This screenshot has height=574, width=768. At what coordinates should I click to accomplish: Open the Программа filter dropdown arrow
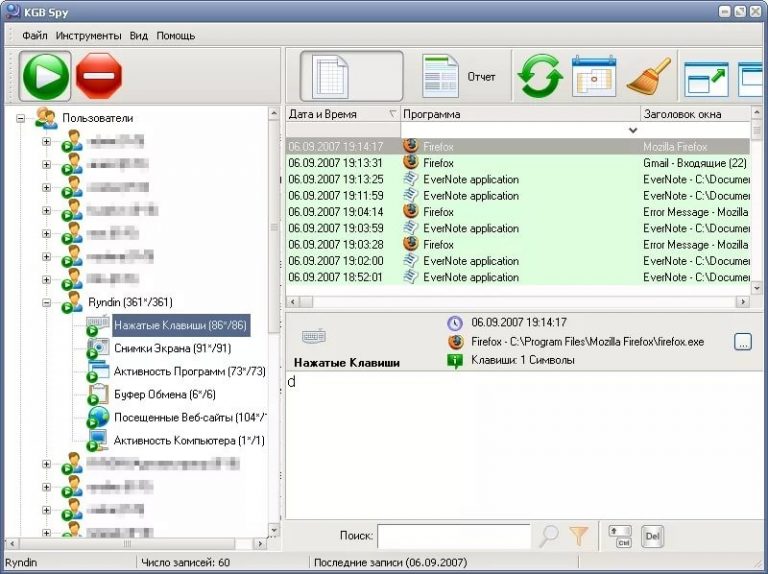tap(633, 130)
